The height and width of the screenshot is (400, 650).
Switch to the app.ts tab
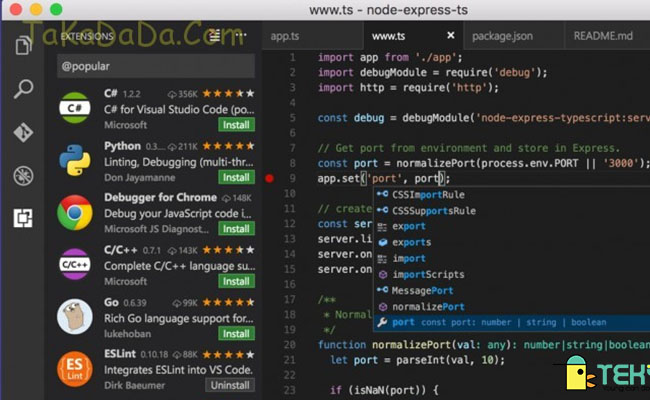coord(285,36)
